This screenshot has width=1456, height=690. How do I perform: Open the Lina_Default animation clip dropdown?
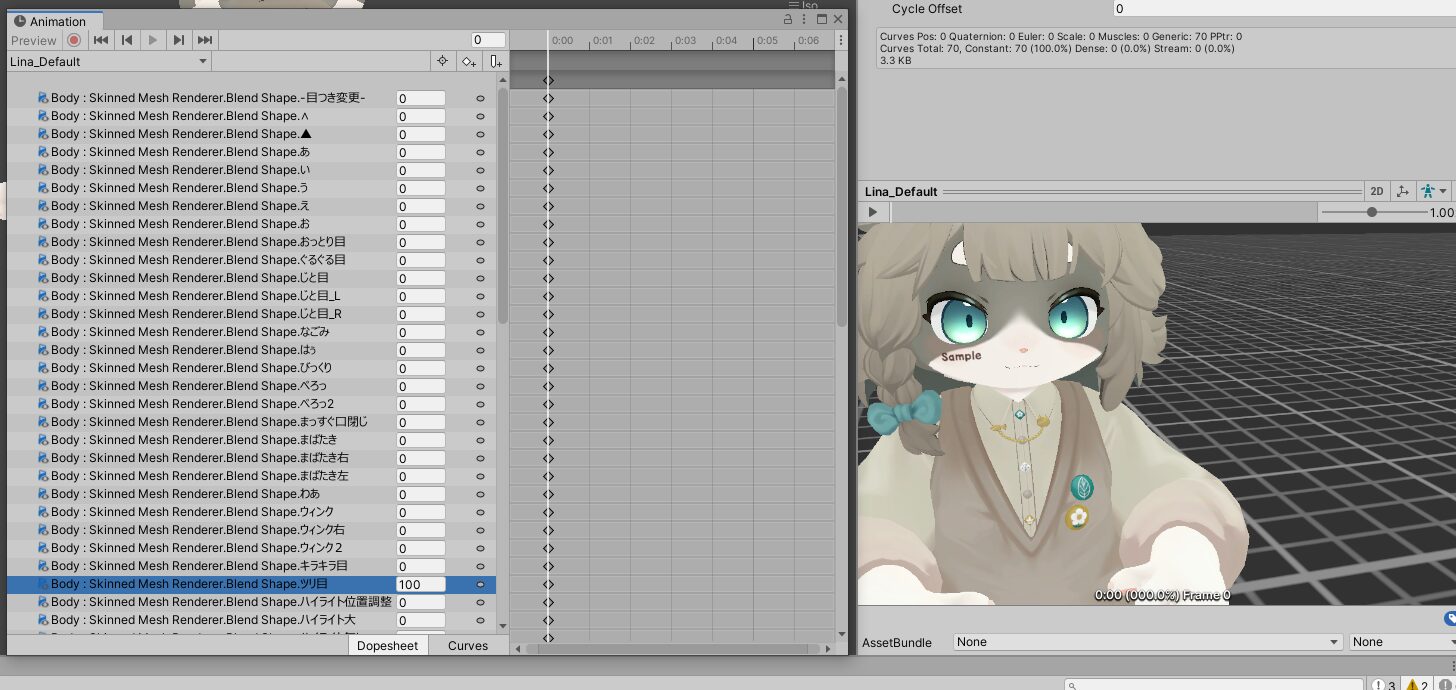point(107,60)
